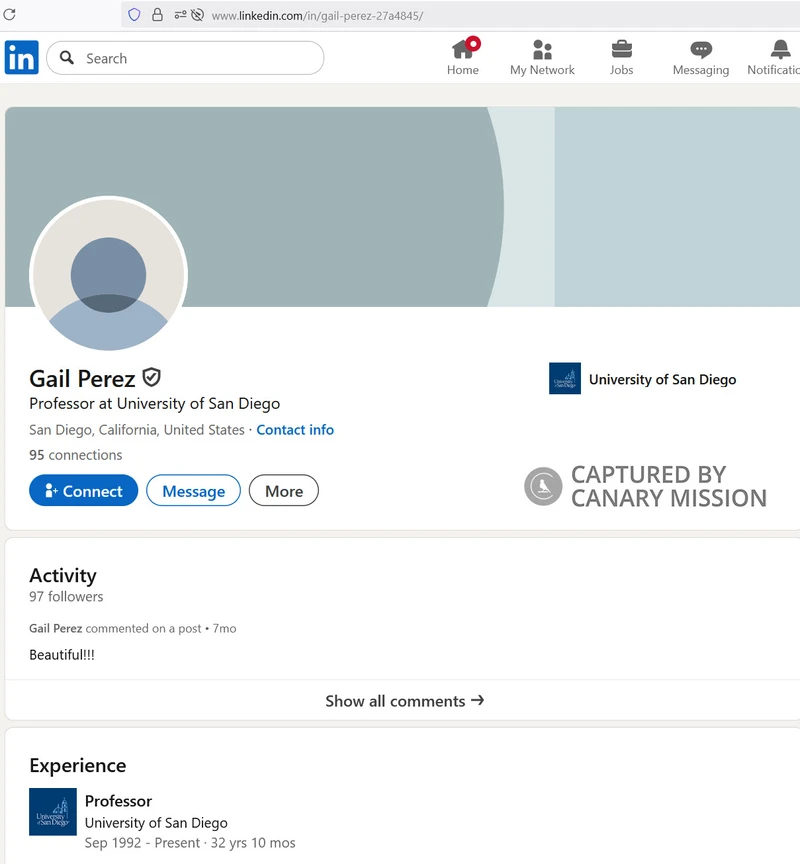
Task: Open the Messaging tab
Action: tap(701, 57)
